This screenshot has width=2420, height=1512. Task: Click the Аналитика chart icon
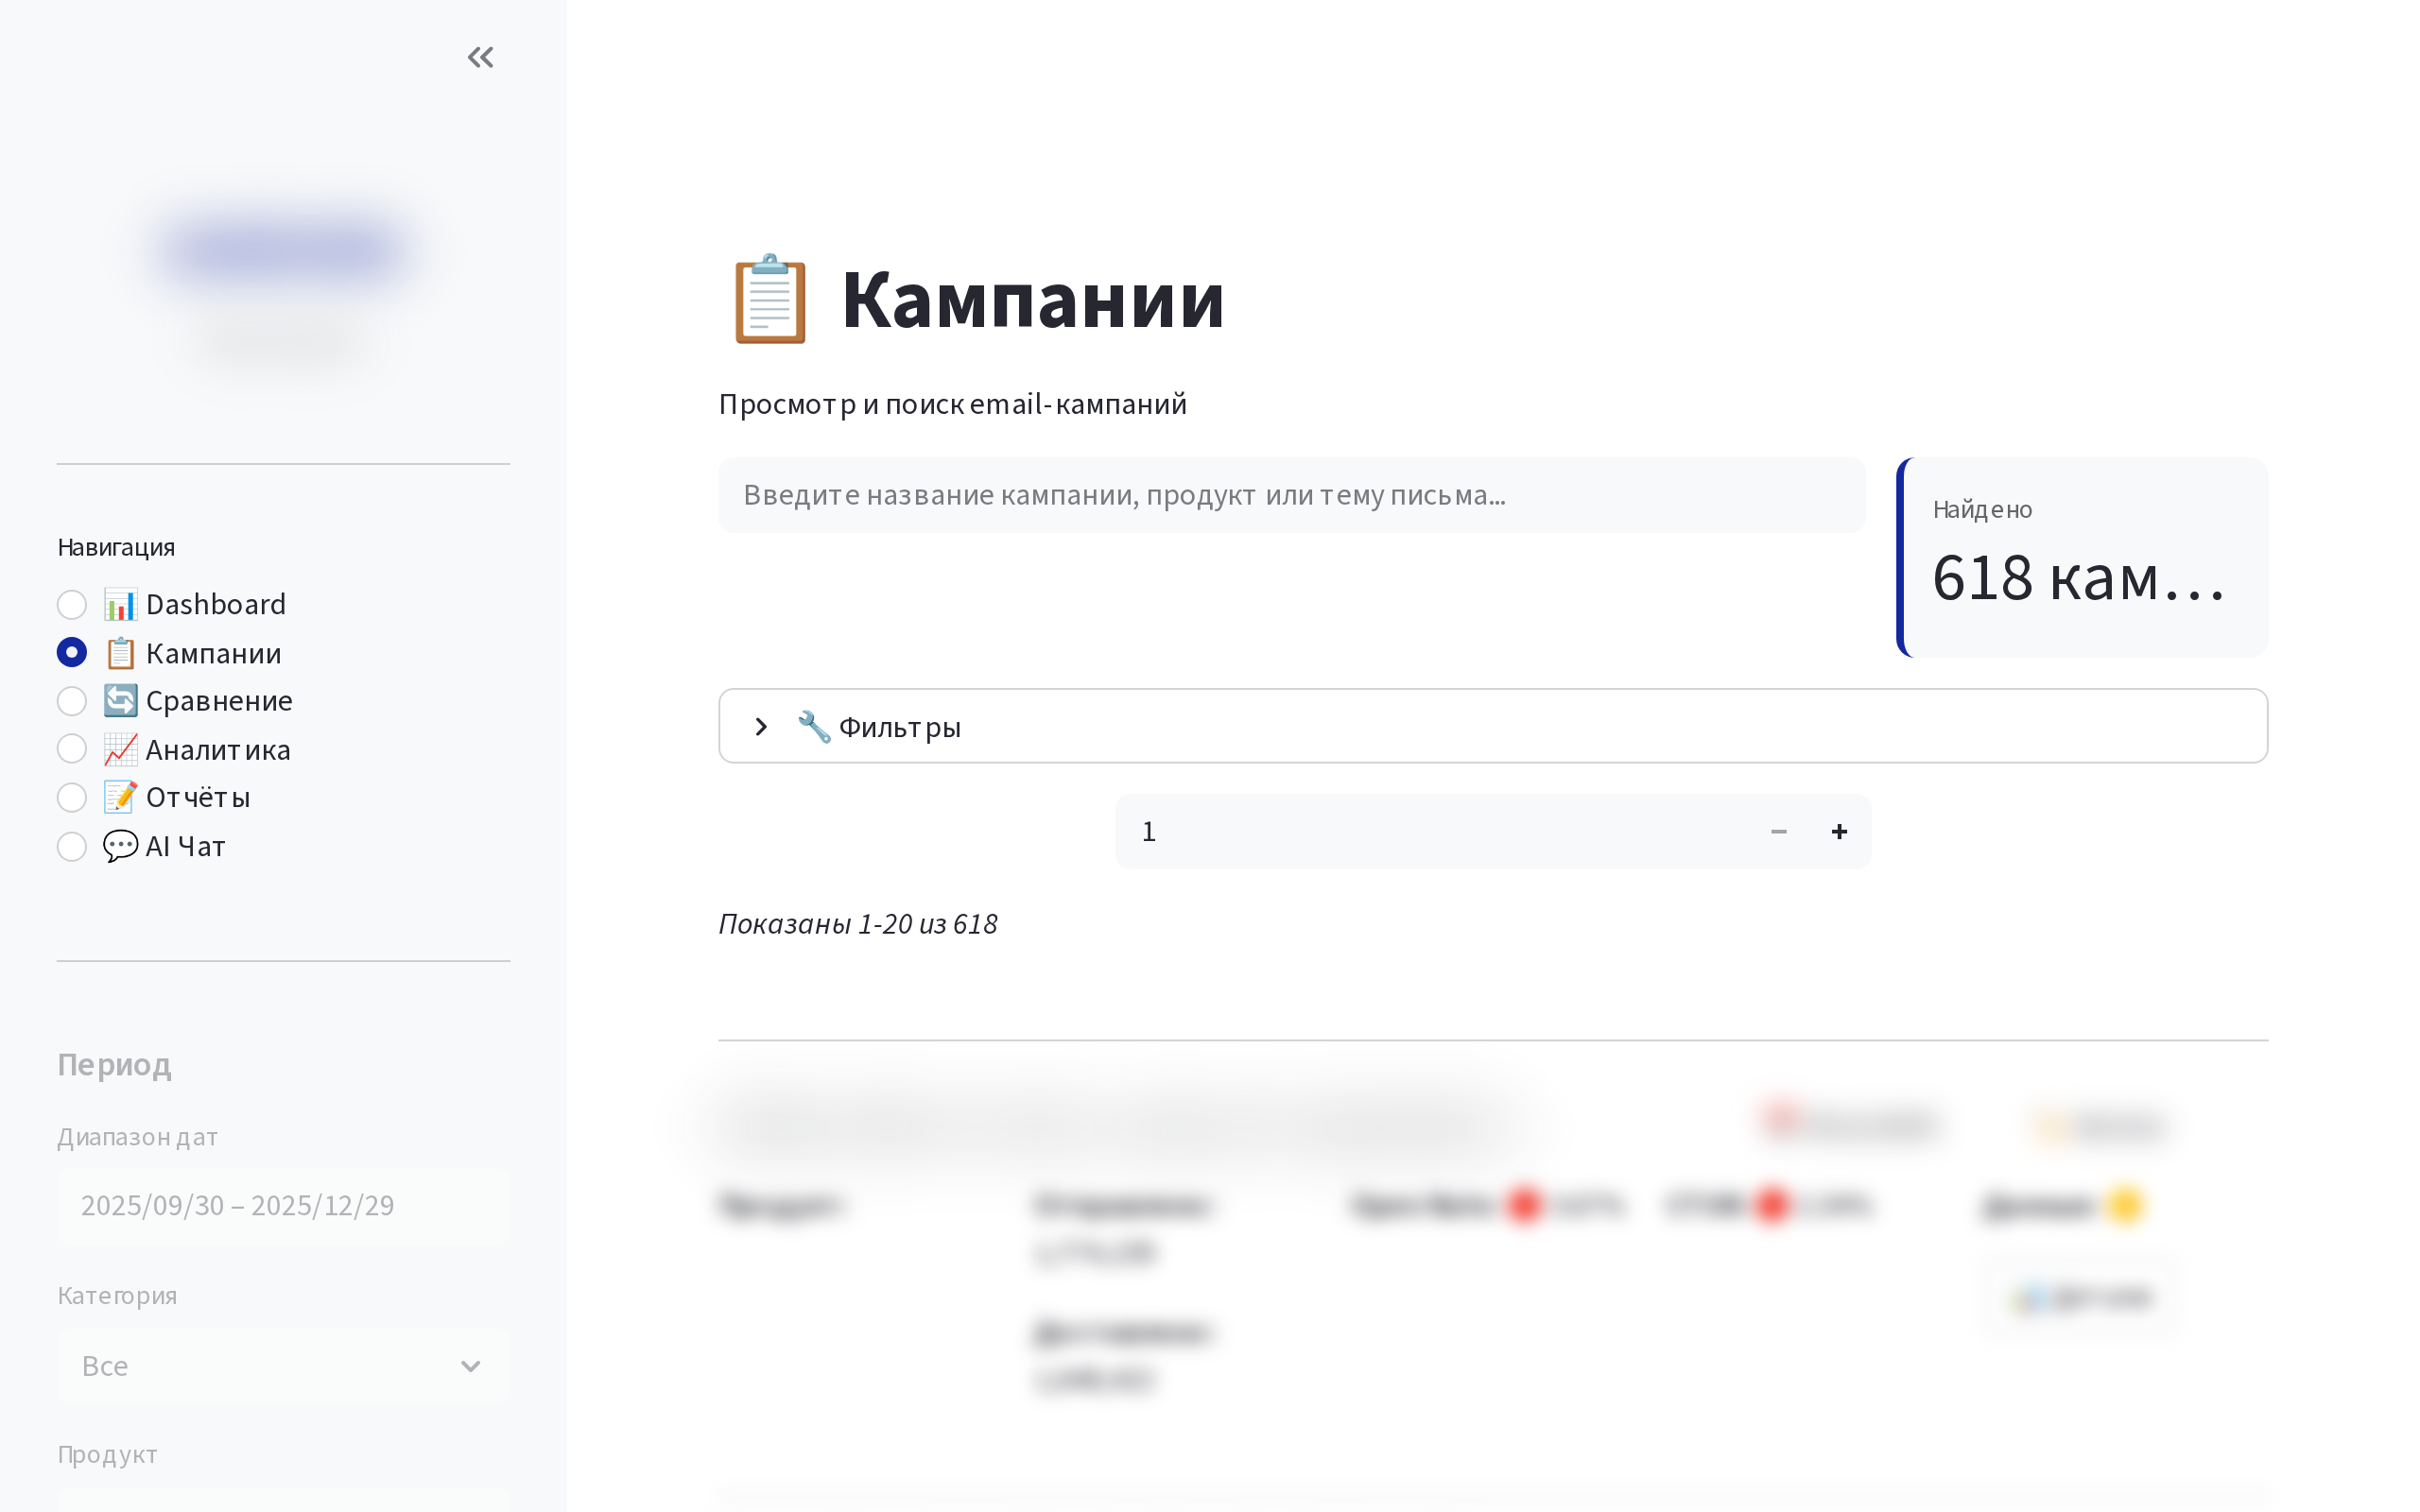[x=120, y=749]
